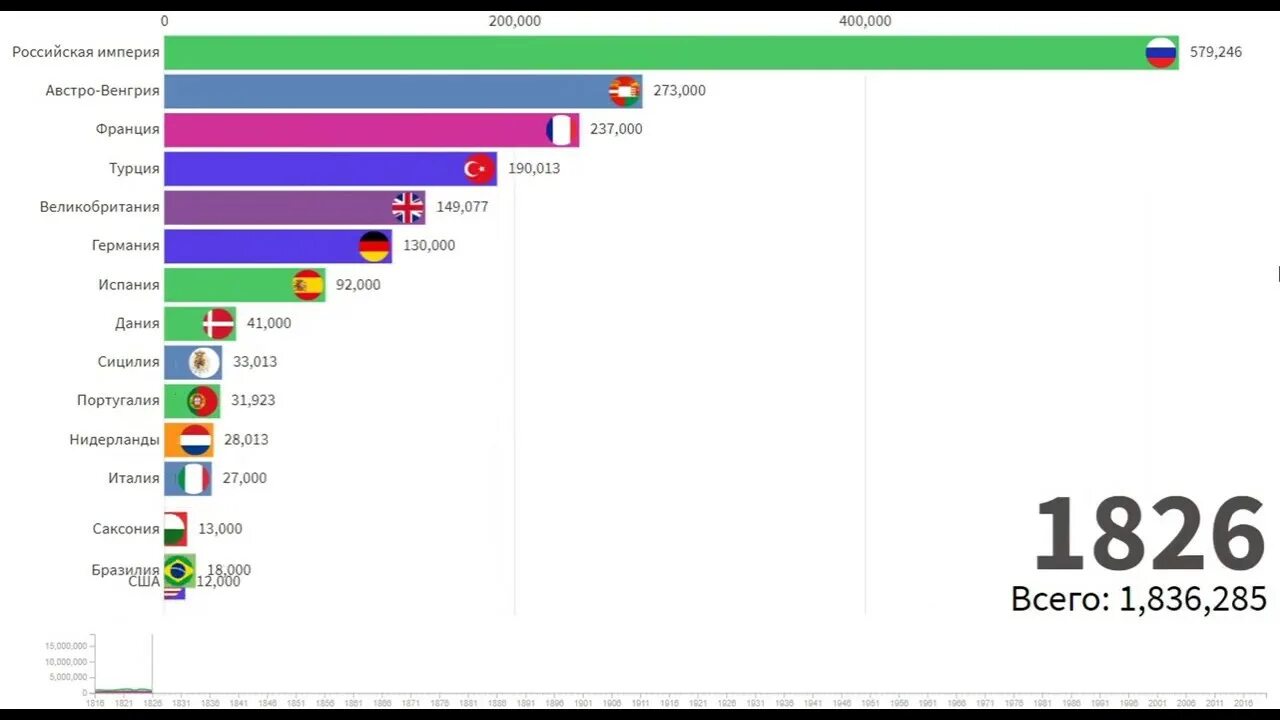Viewport: 1280px width, 720px height.
Task: Click the value 149,077
Action: [x=462, y=207]
